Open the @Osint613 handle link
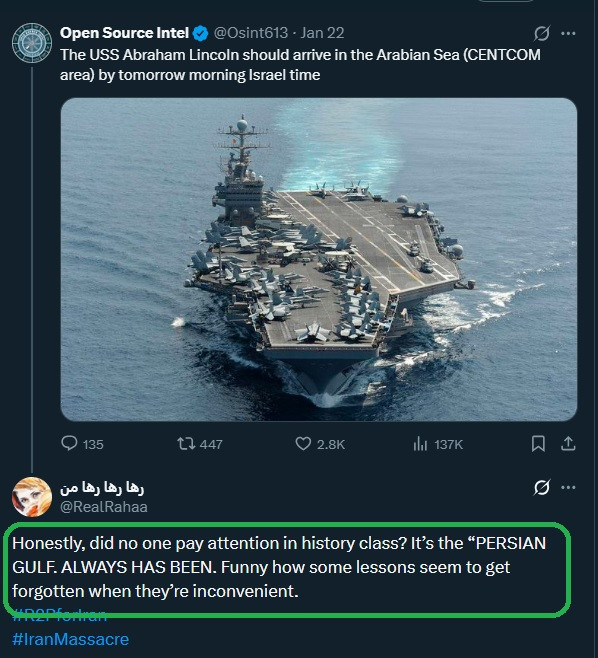Screen dimensions: 598x658 251,33
